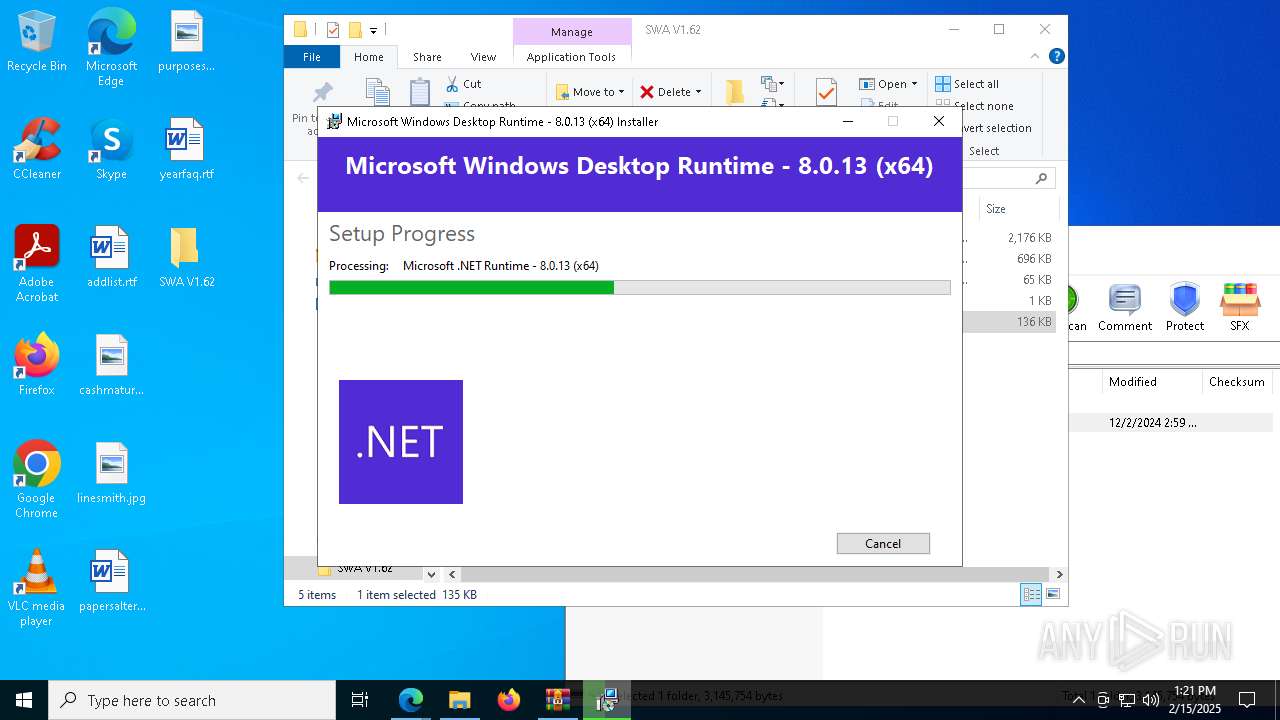
Task: Open the CCleaner desktop shortcut
Action: (x=37, y=150)
